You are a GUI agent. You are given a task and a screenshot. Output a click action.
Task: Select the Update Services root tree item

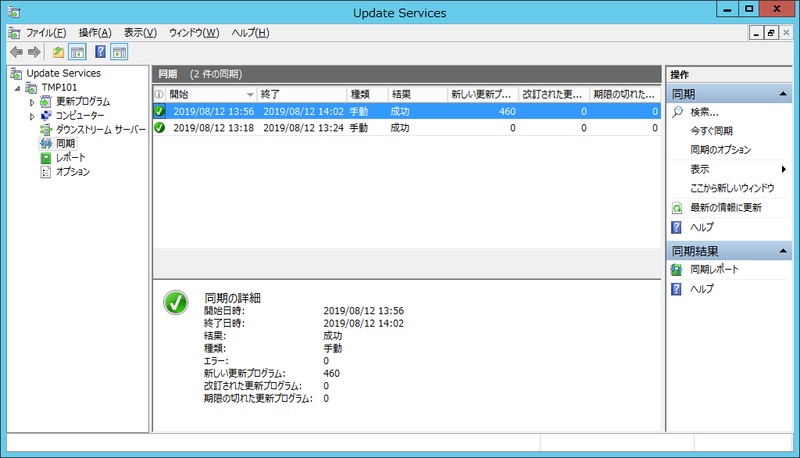pos(64,73)
